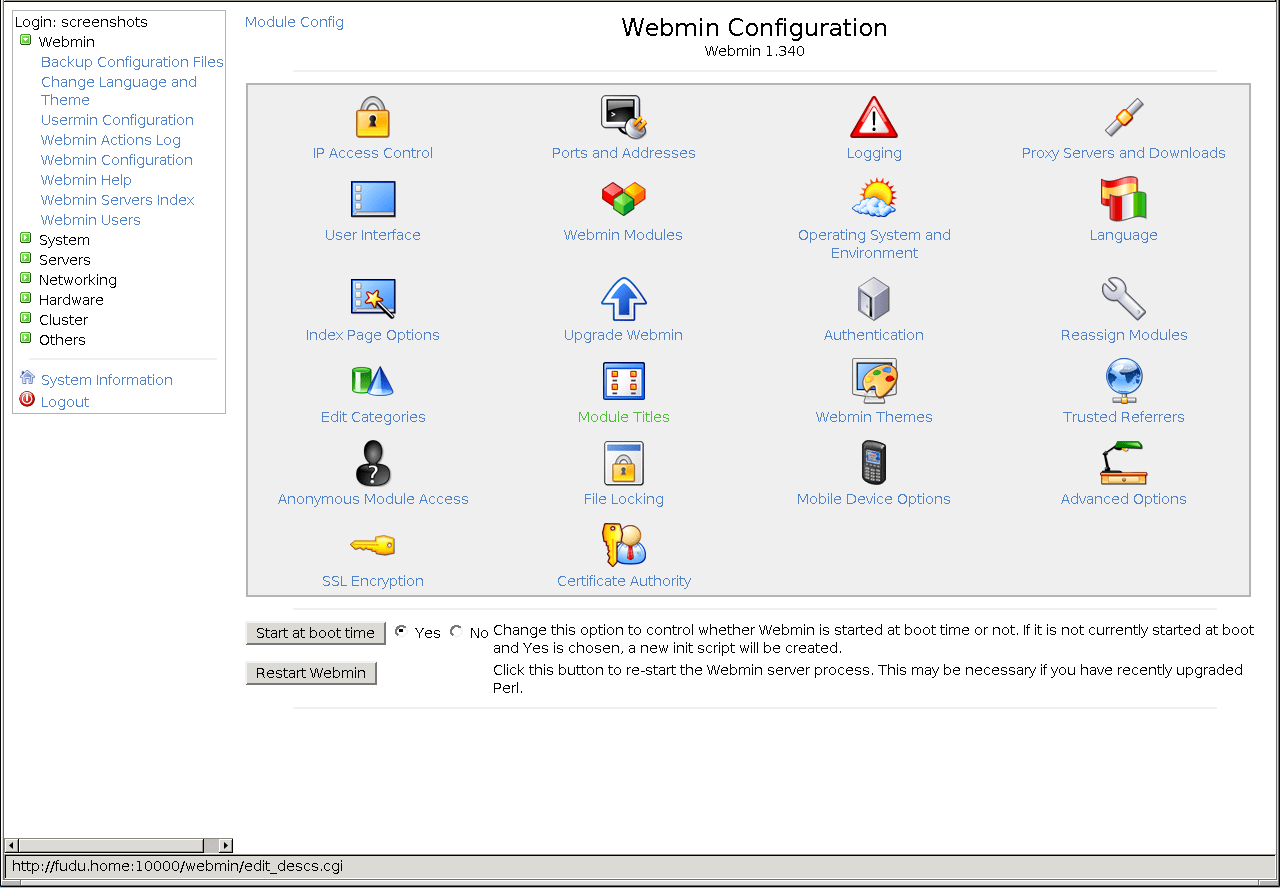
Task: Click the Ports and Addresses terminal icon
Action: pos(623,118)
